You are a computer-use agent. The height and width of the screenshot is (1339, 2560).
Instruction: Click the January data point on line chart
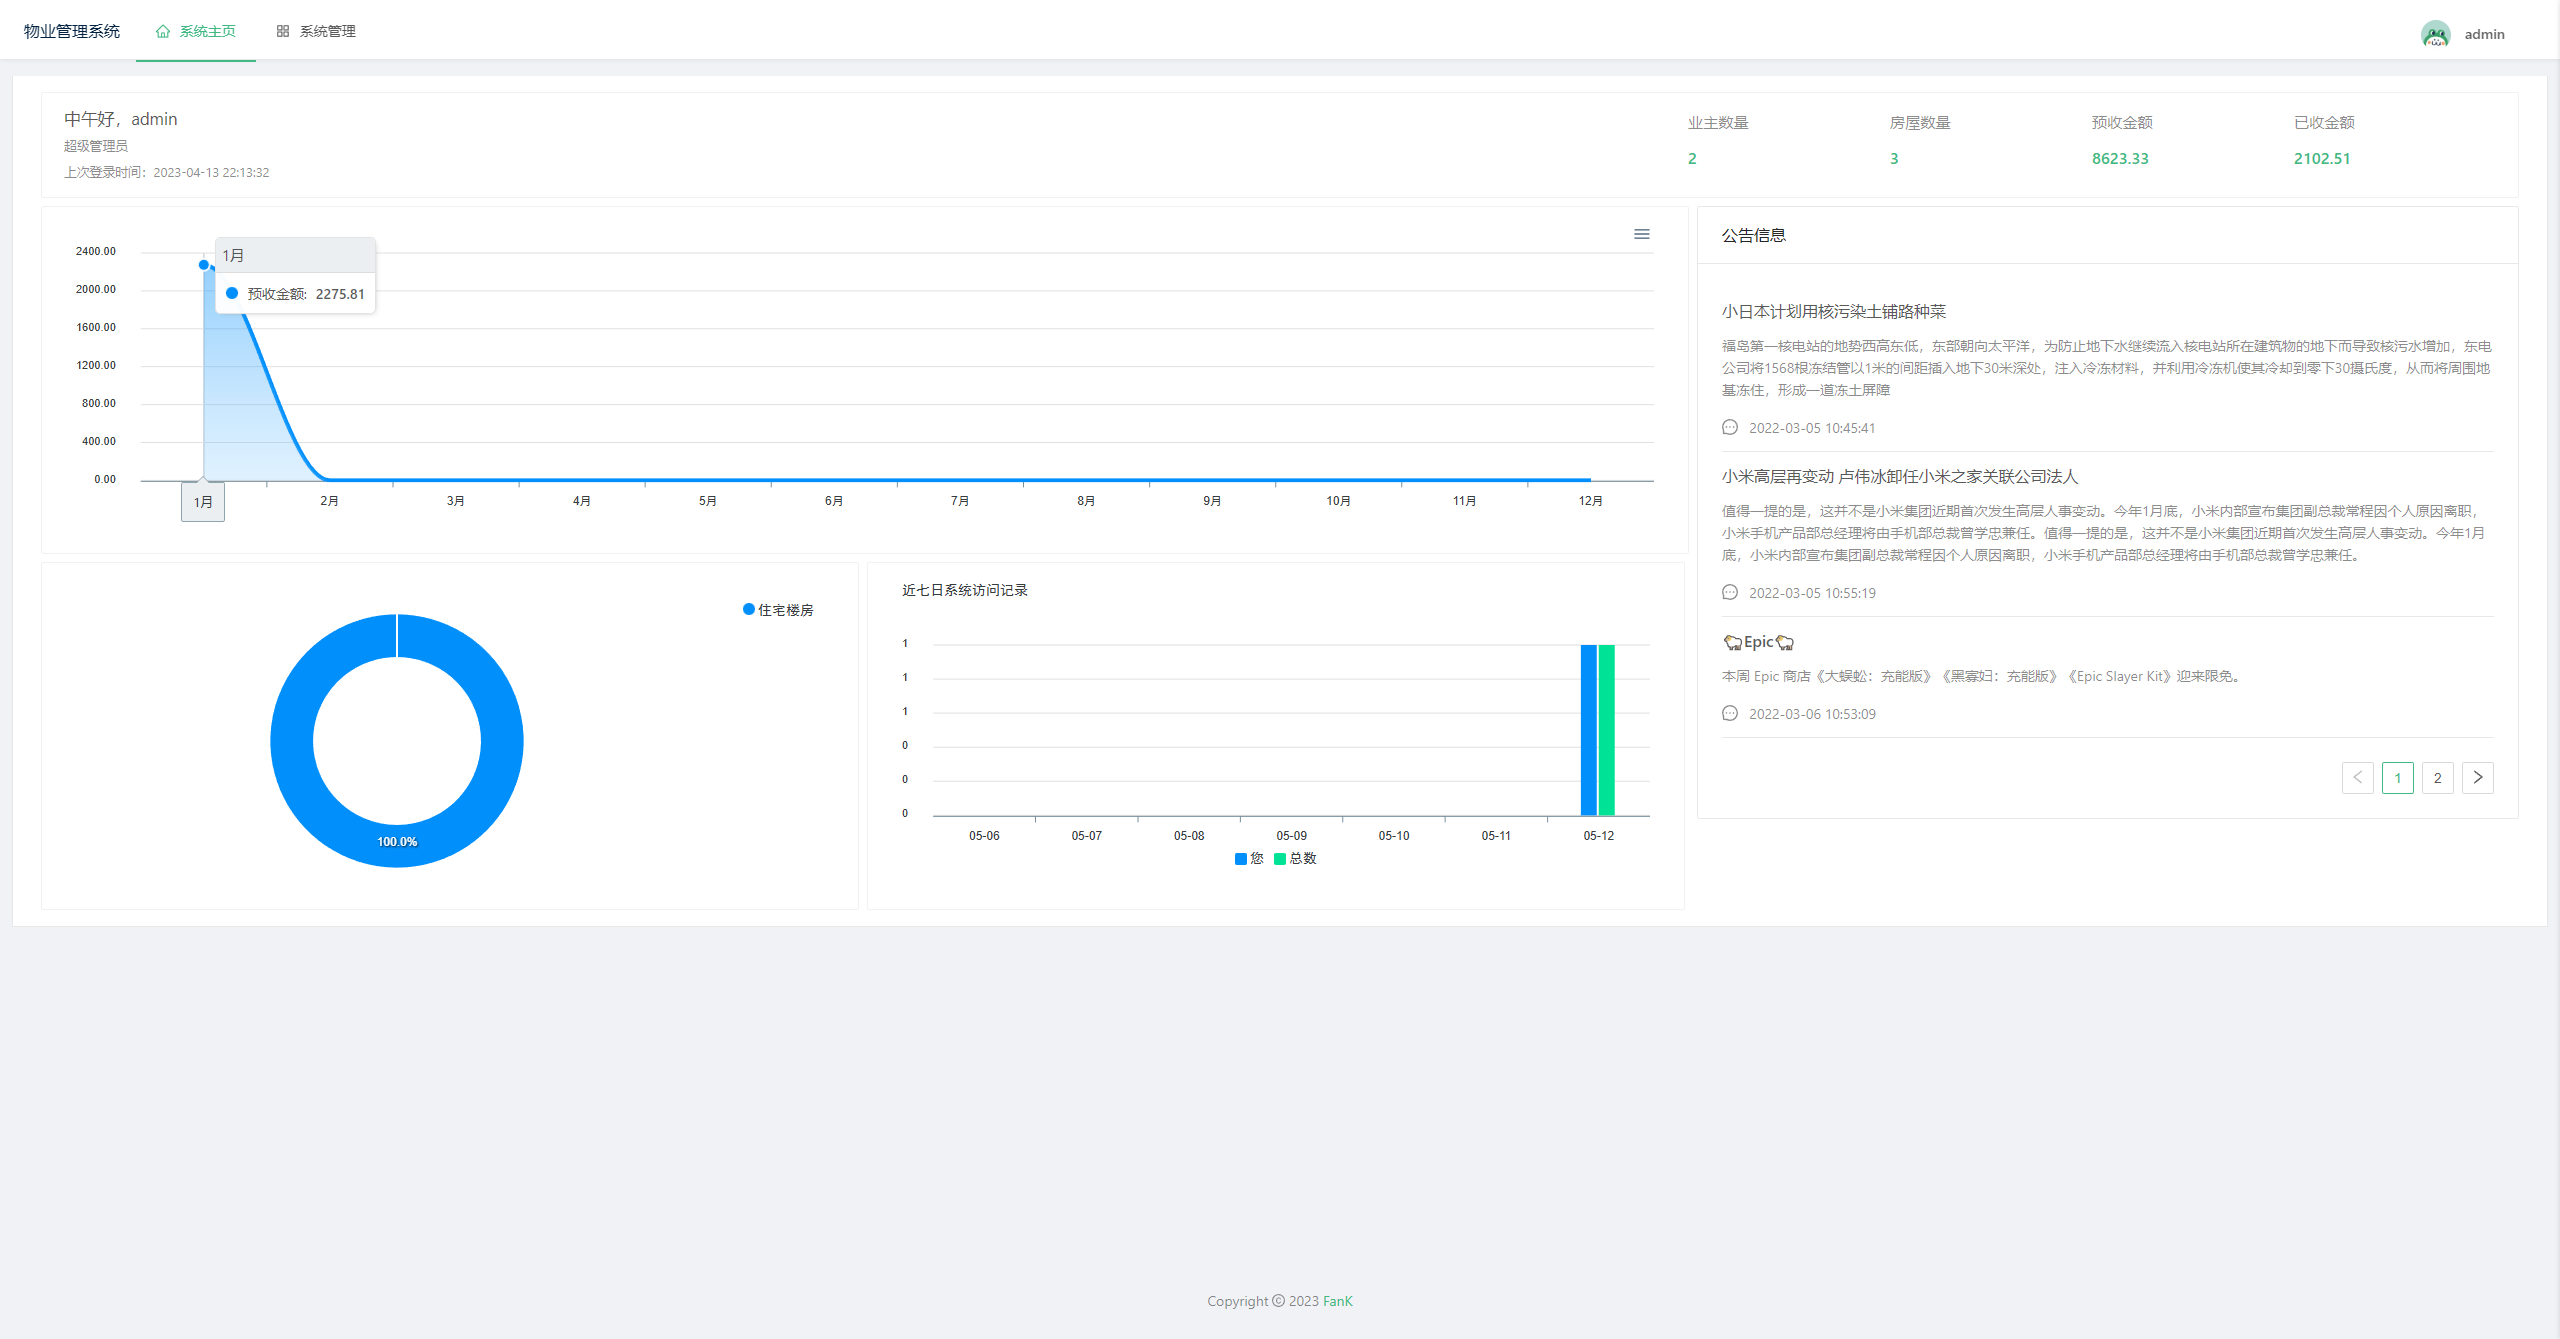[204, 265]
